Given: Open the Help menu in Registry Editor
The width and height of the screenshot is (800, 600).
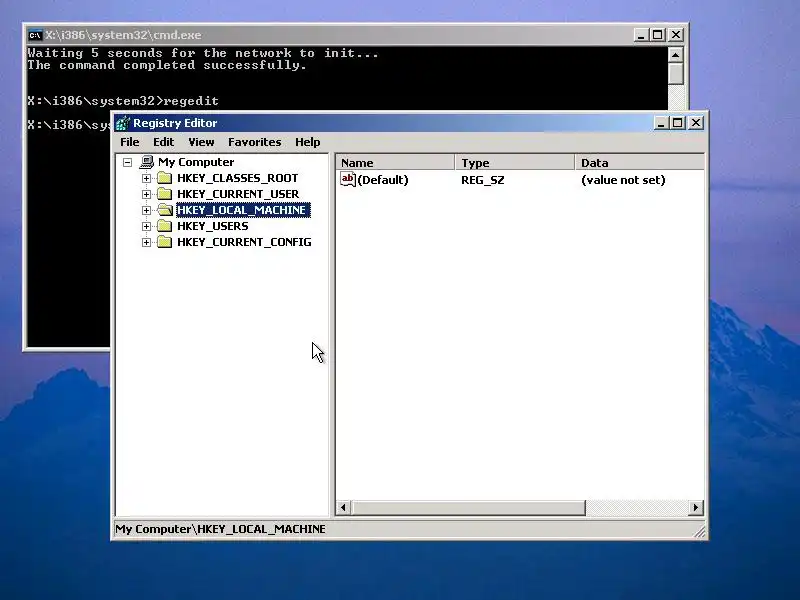Looking at the screenshot, I should click(x=307, y=142).
